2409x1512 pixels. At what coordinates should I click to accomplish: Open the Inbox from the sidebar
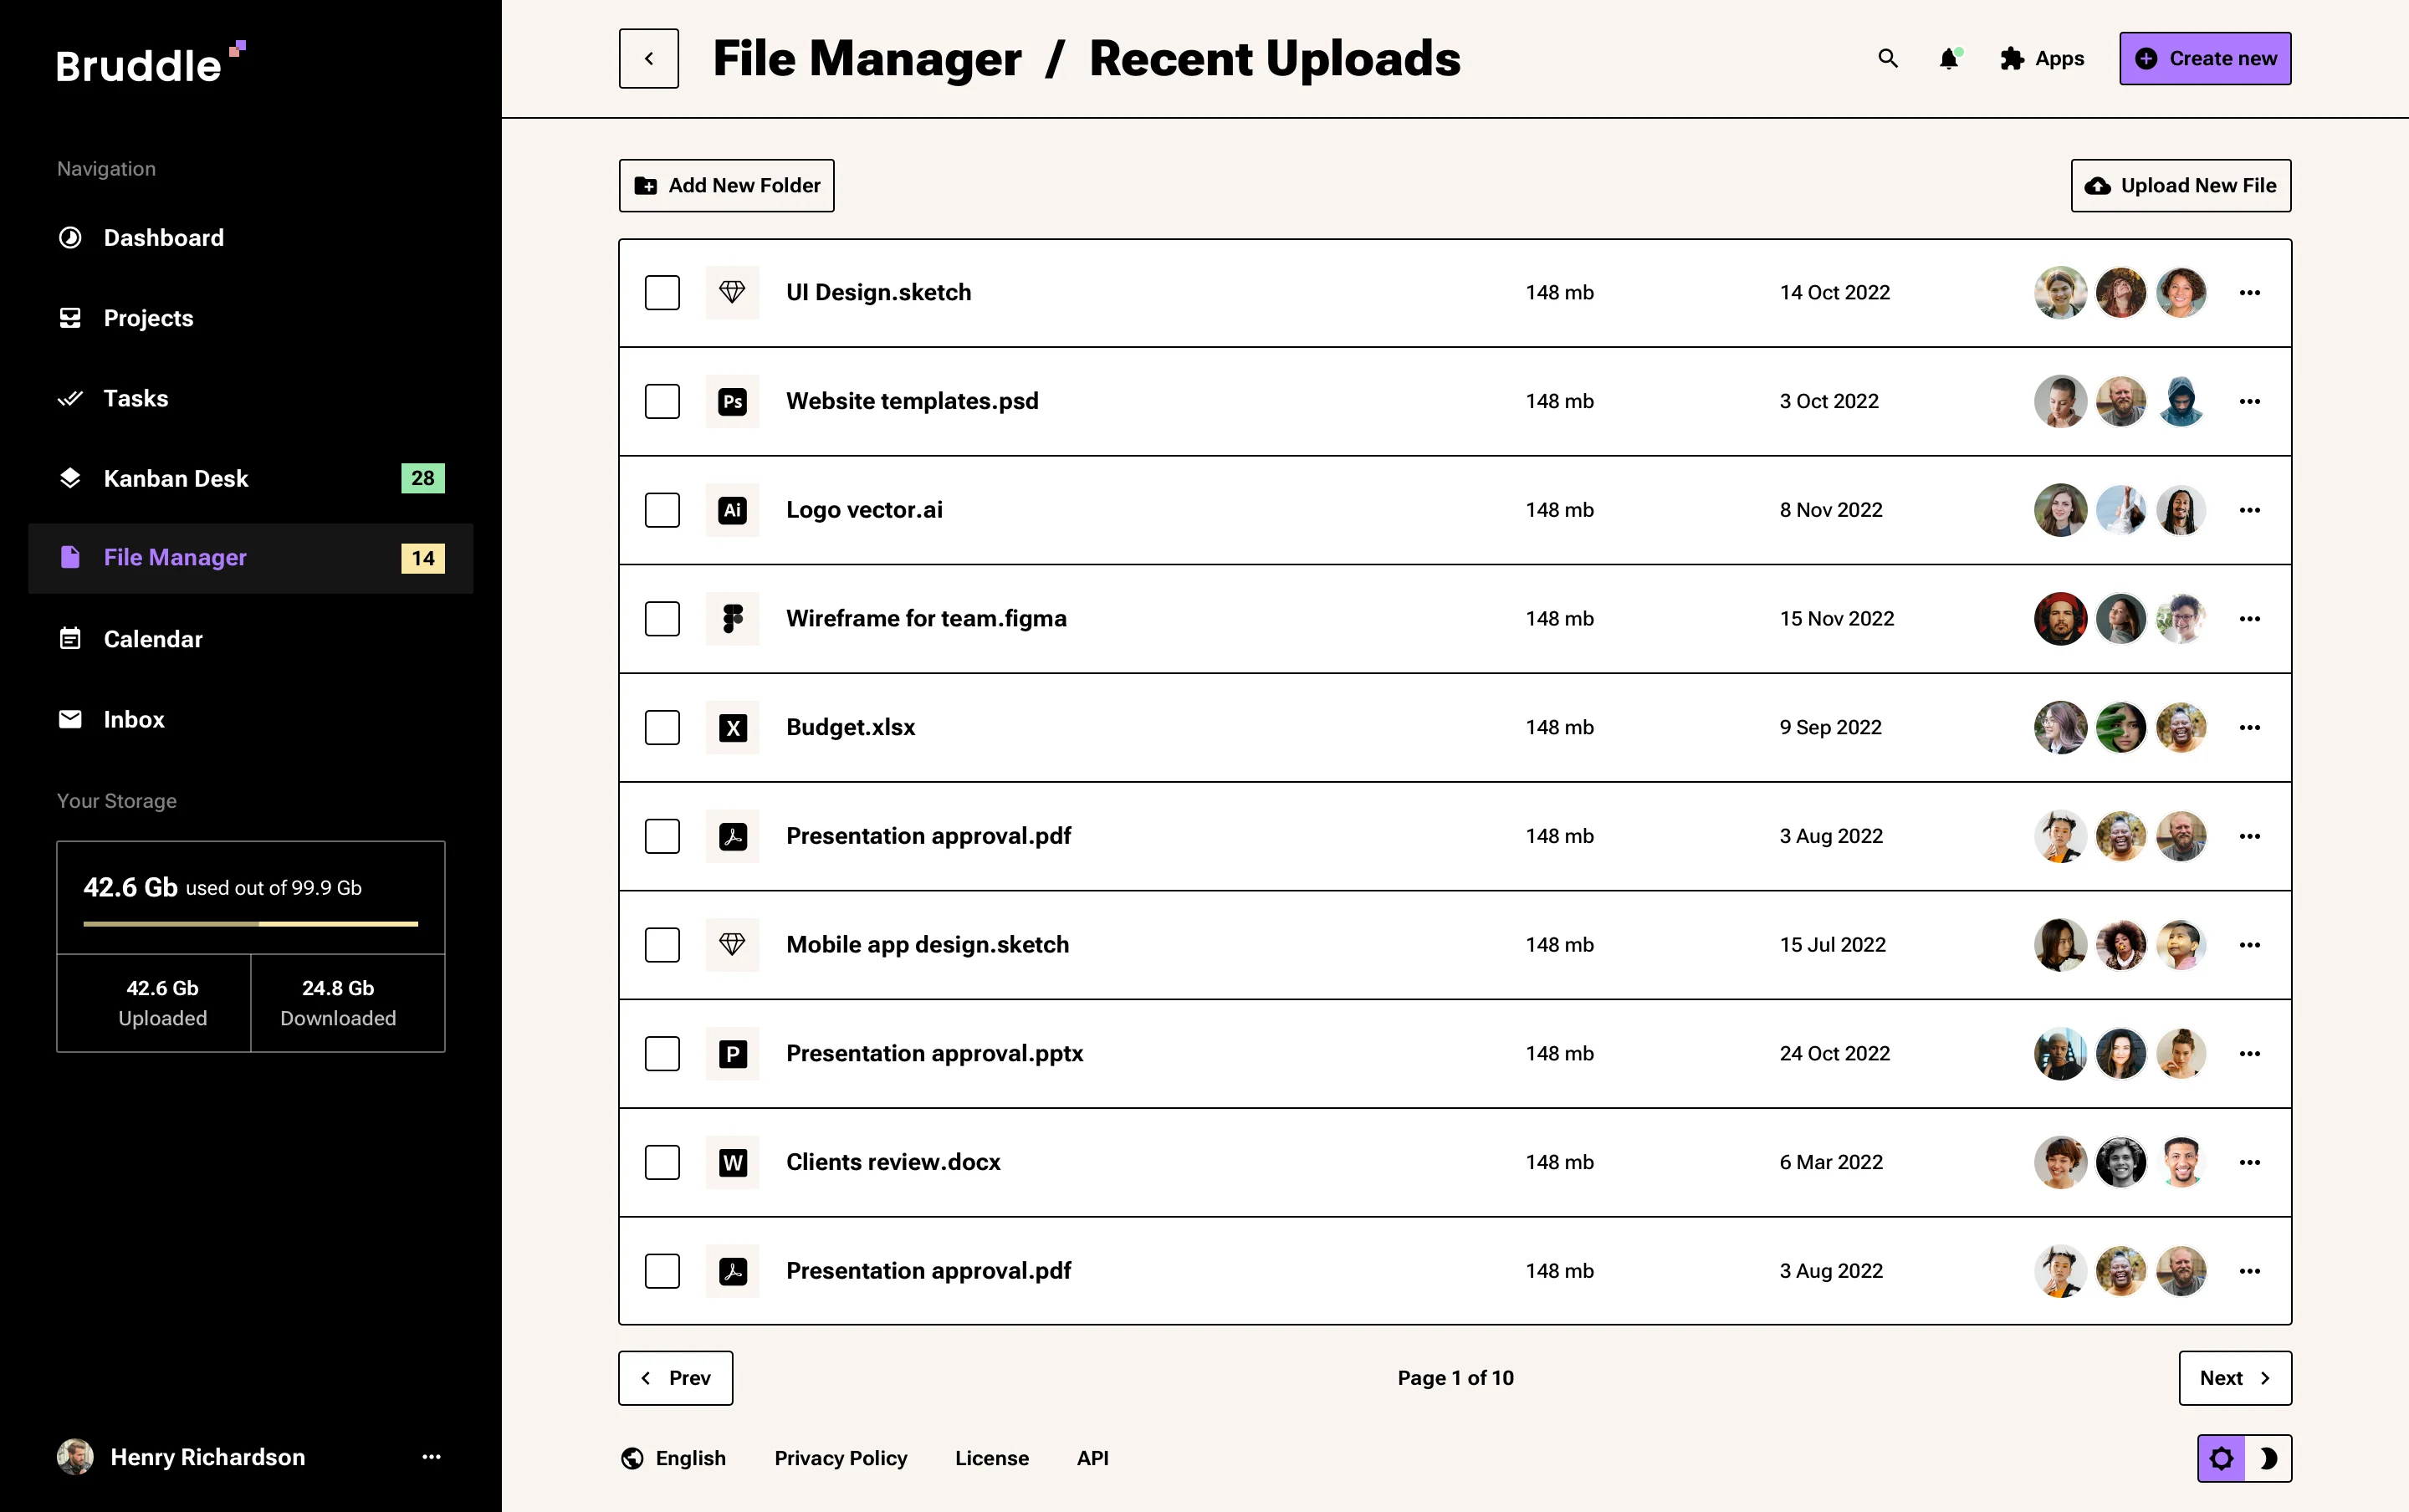point(133,719)
